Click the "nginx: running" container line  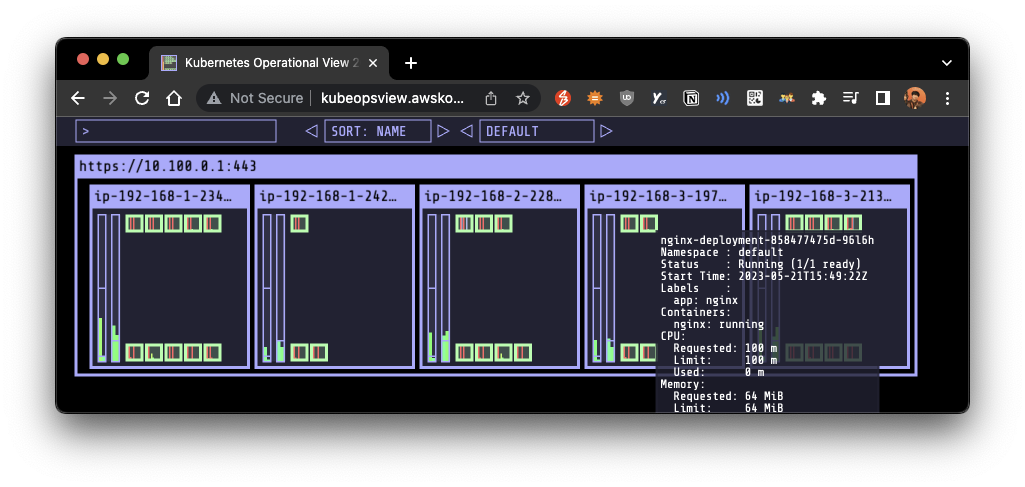pyautogui.click(x=718, y=324)
